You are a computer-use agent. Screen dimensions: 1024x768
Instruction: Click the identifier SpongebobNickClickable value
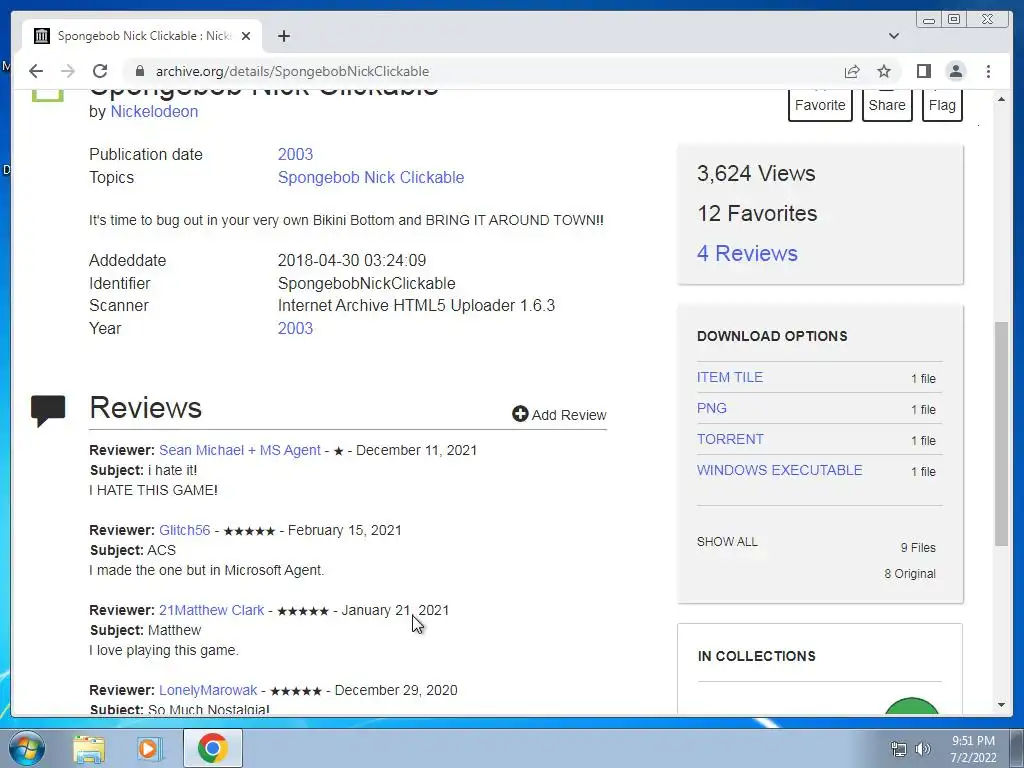pyautogui.click(x=366, y=283)
